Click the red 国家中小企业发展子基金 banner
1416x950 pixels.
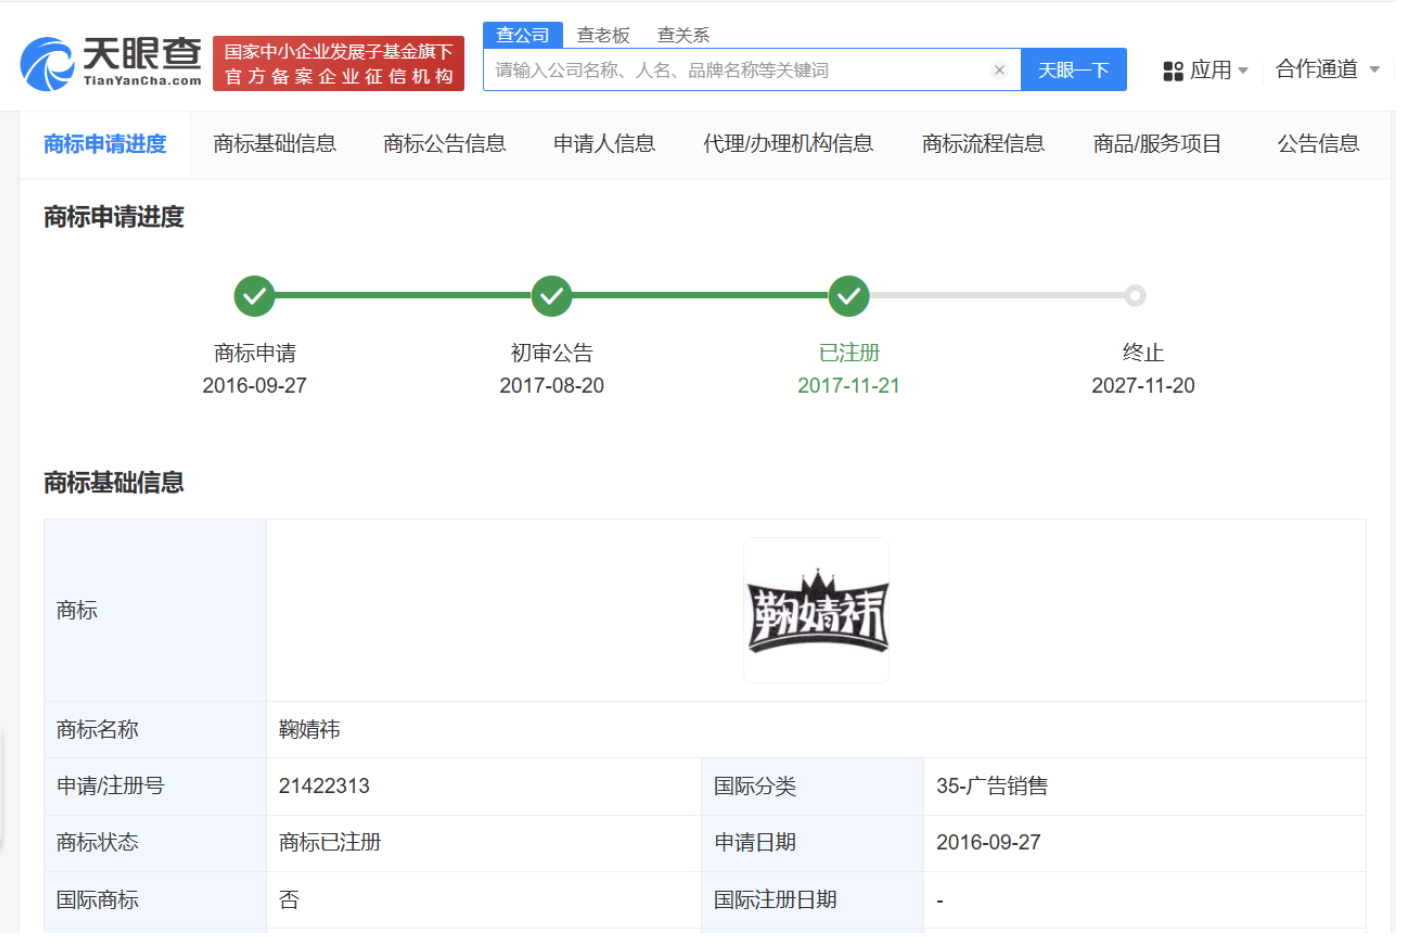[338, 64]
